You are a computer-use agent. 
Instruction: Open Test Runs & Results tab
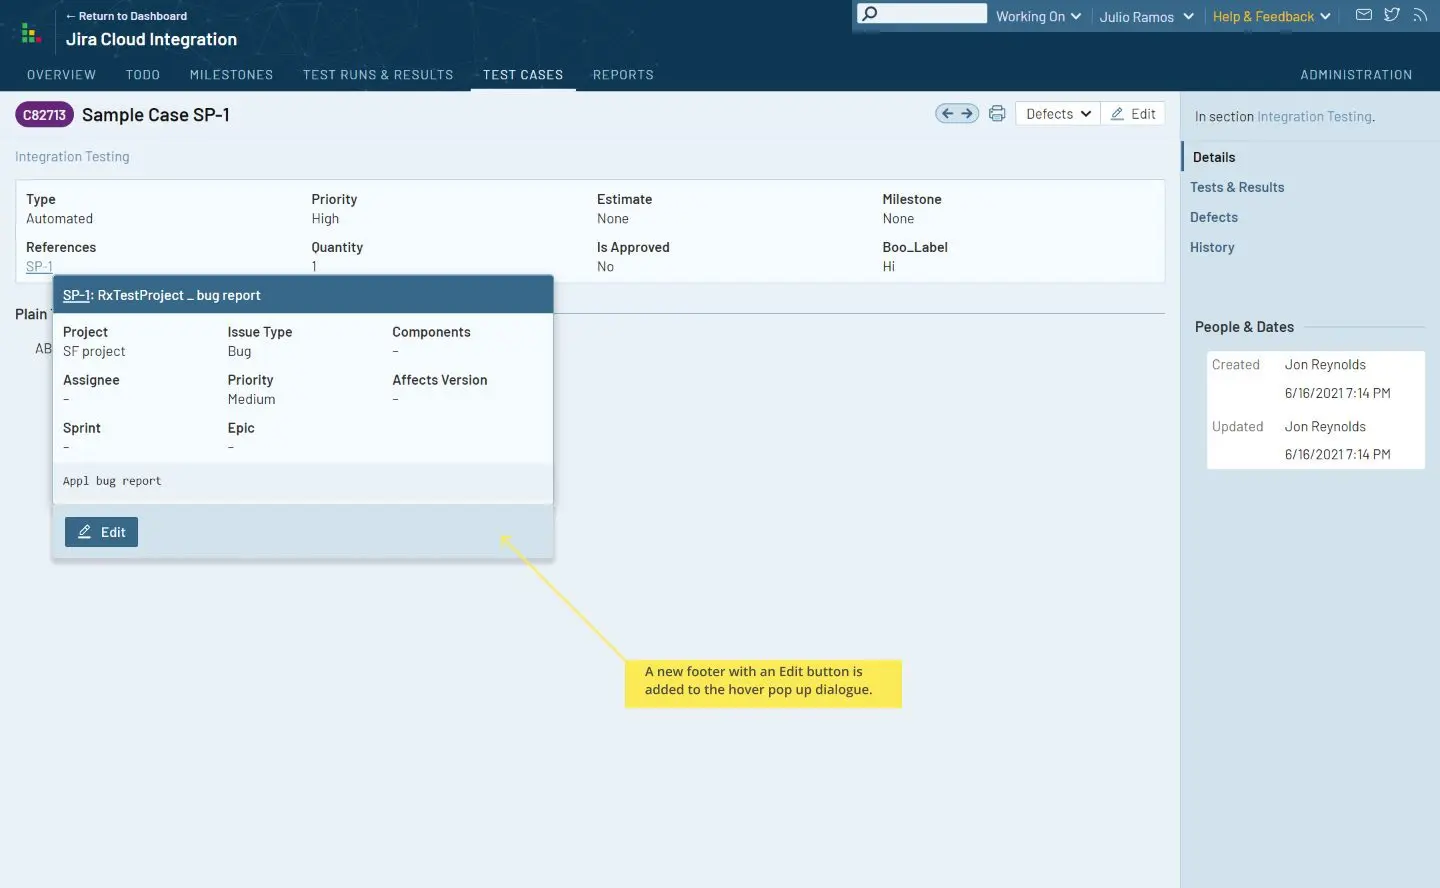tap(378, 75)
